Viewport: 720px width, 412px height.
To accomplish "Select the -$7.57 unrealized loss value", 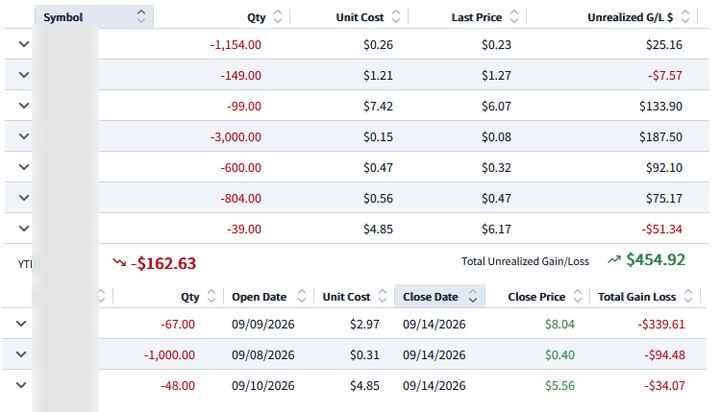I will [665, 75].
